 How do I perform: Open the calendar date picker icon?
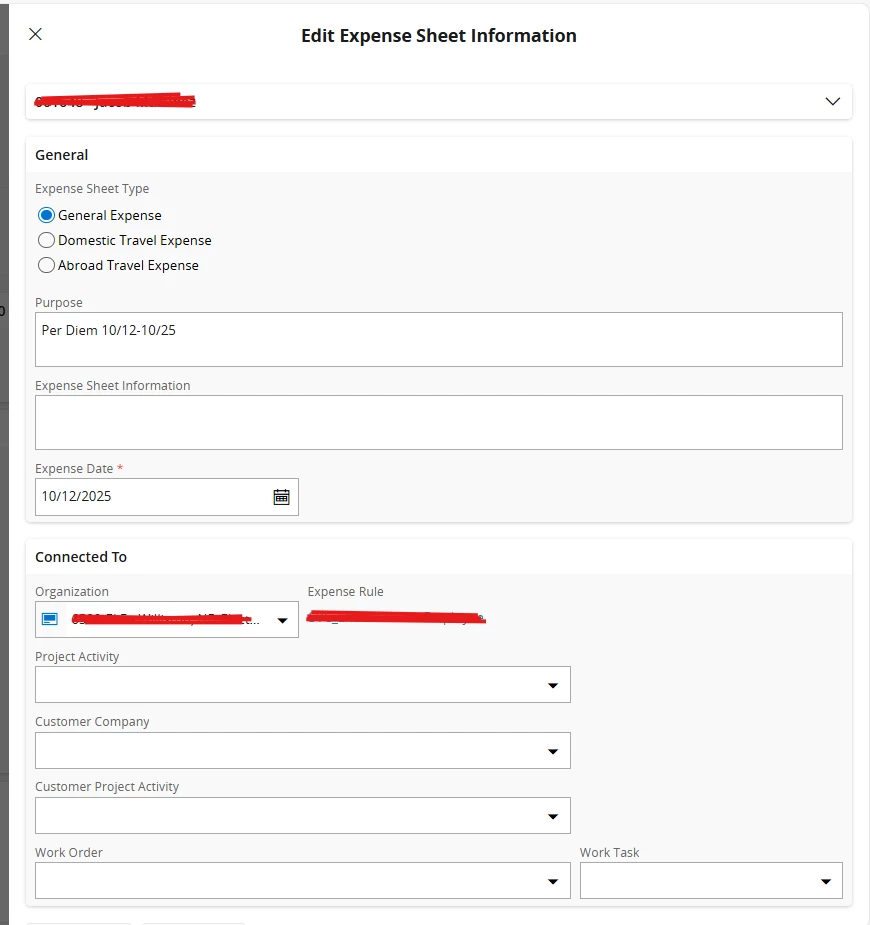tap(281, 497)
